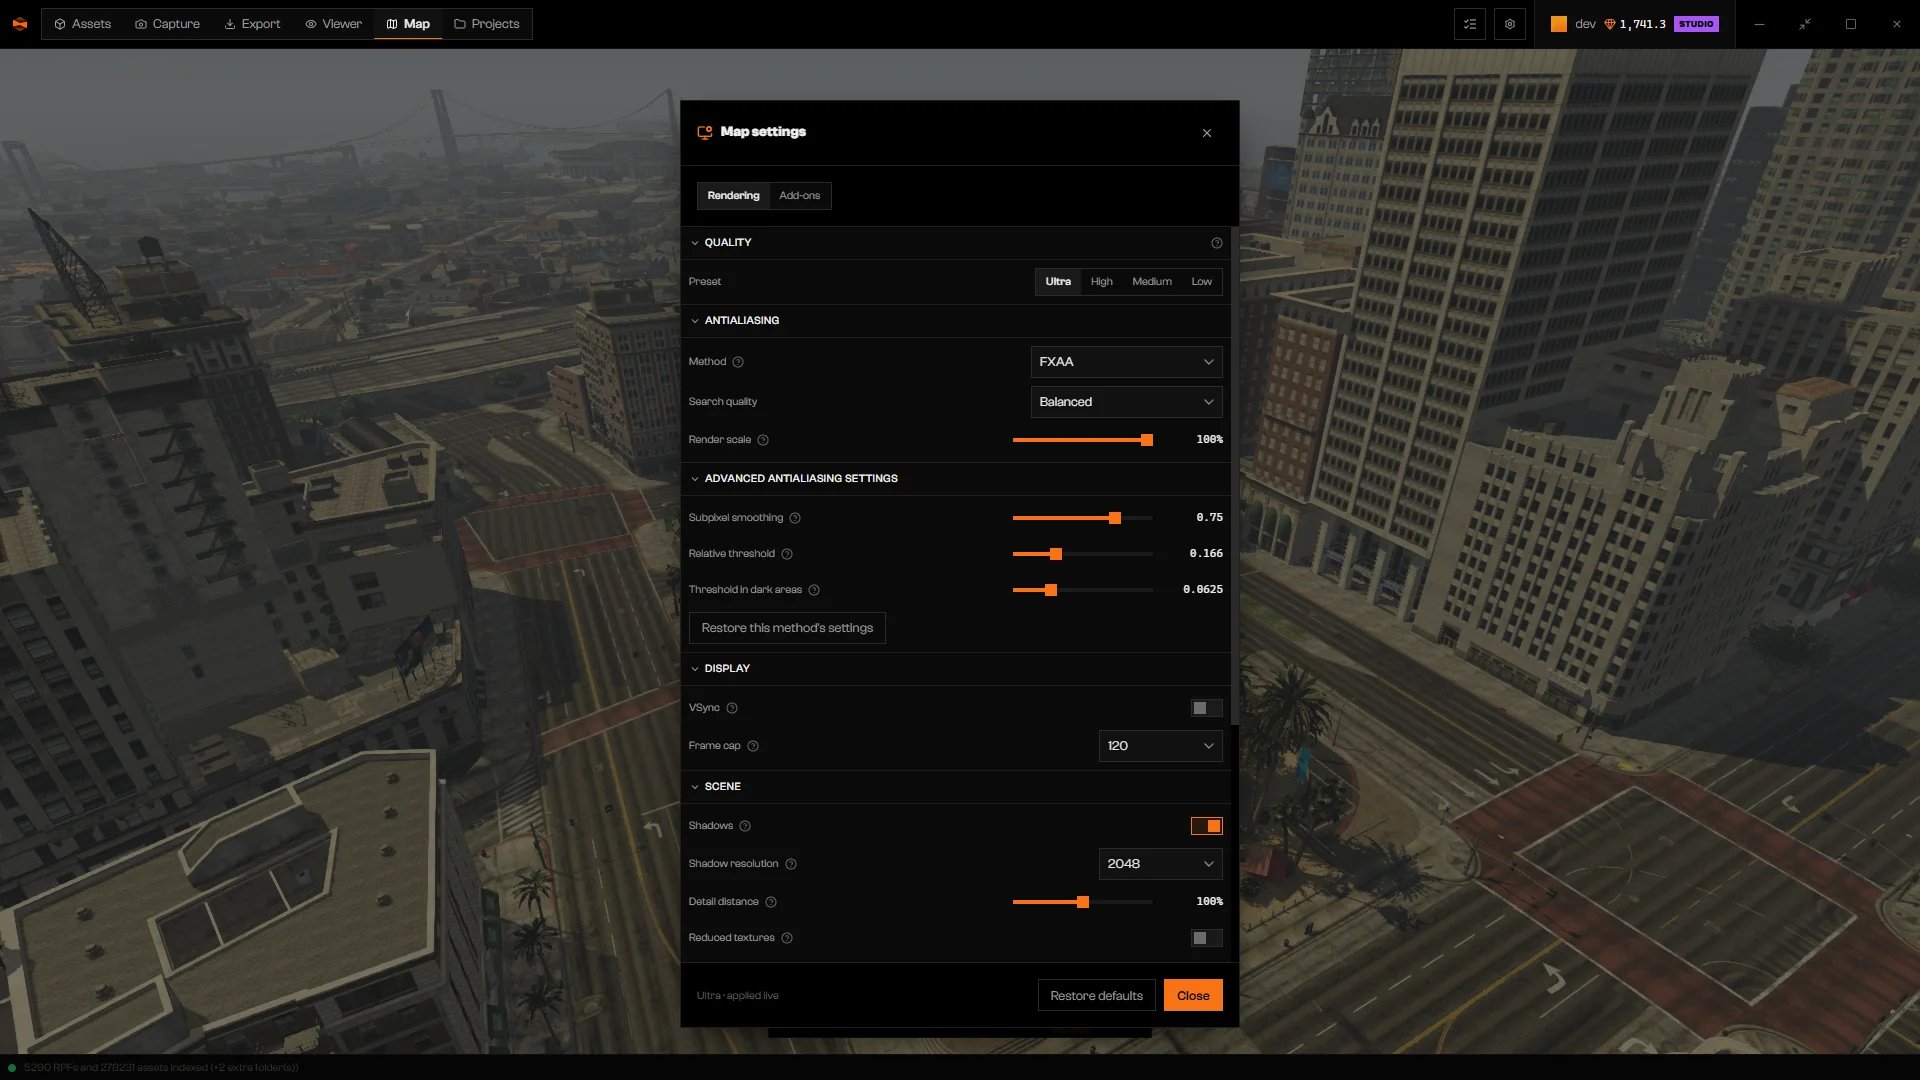Viewport: 1920px width, 1080px height.
Task: Click the orange Close button
Action: pos(1193,996)
